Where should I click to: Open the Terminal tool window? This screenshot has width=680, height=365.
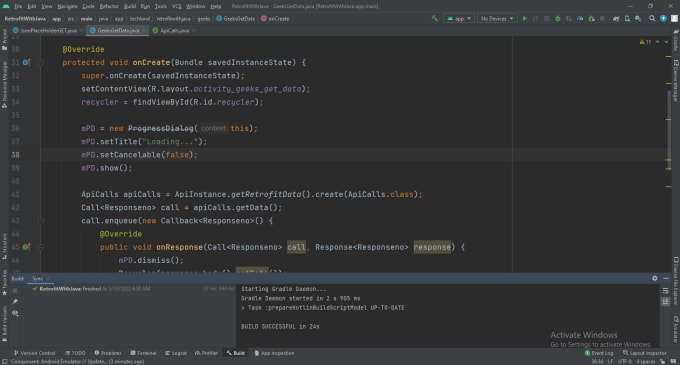143,353
